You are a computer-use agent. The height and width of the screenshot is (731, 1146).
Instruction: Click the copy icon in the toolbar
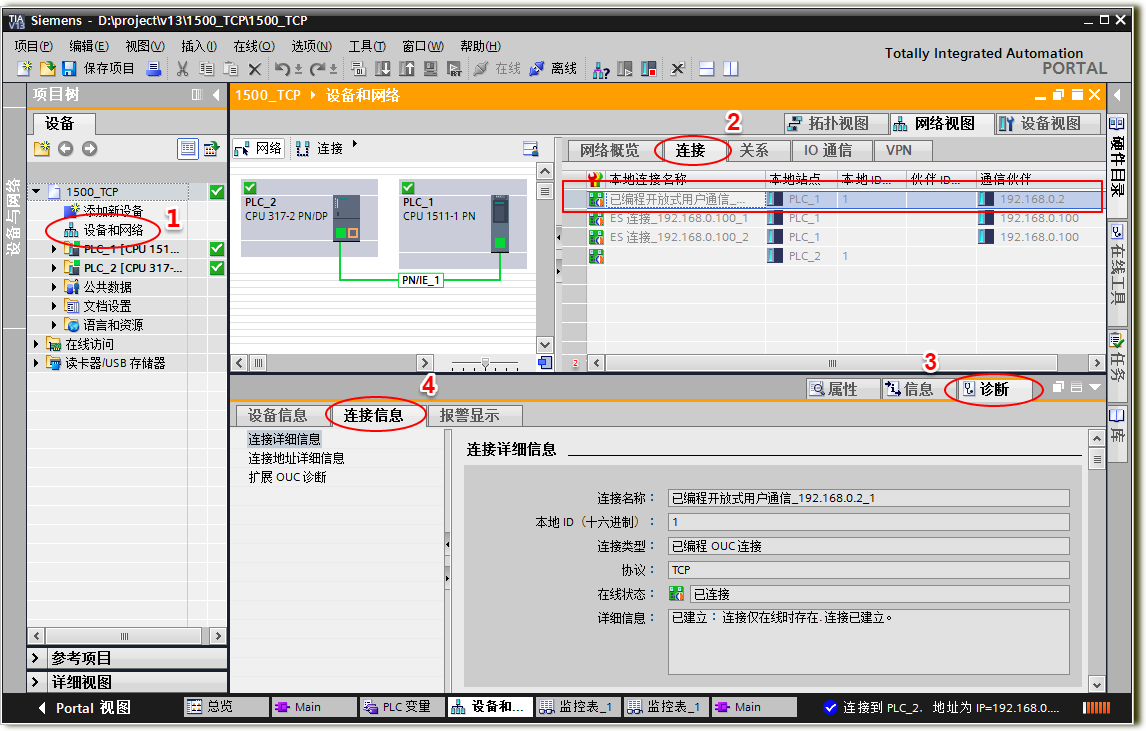[207, 69]
